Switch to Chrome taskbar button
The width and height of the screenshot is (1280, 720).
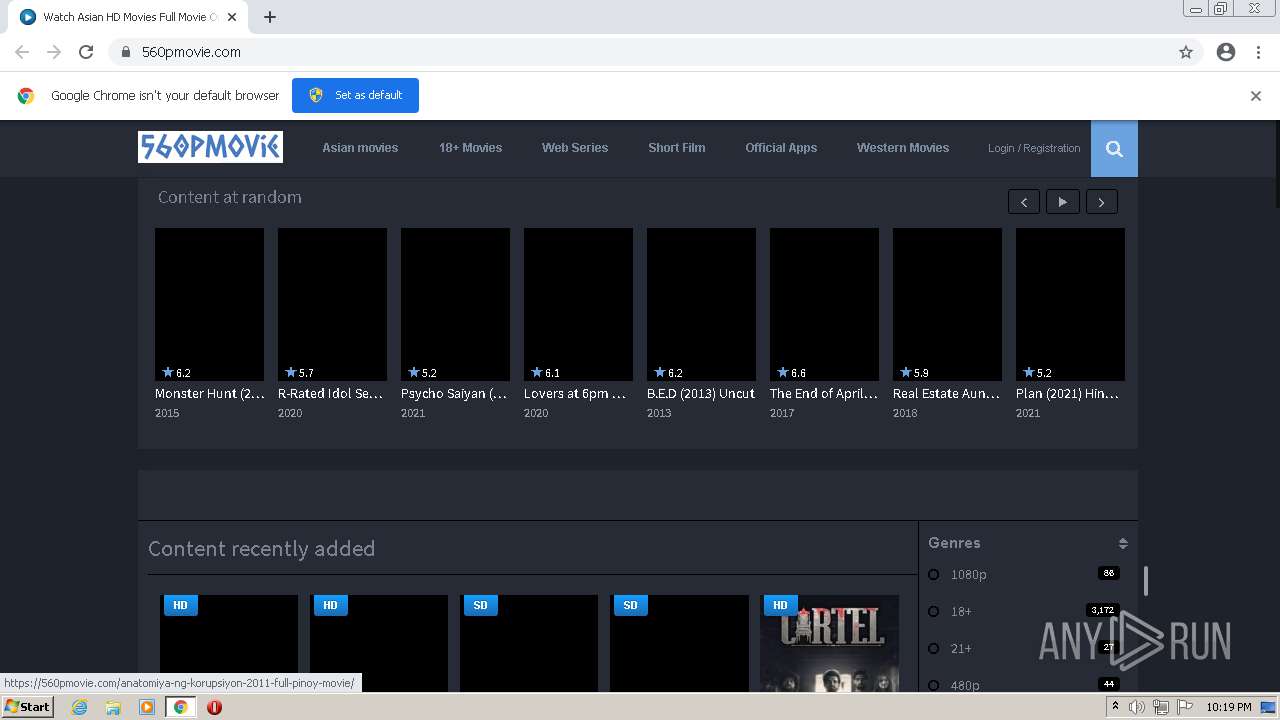coord(181,707)
